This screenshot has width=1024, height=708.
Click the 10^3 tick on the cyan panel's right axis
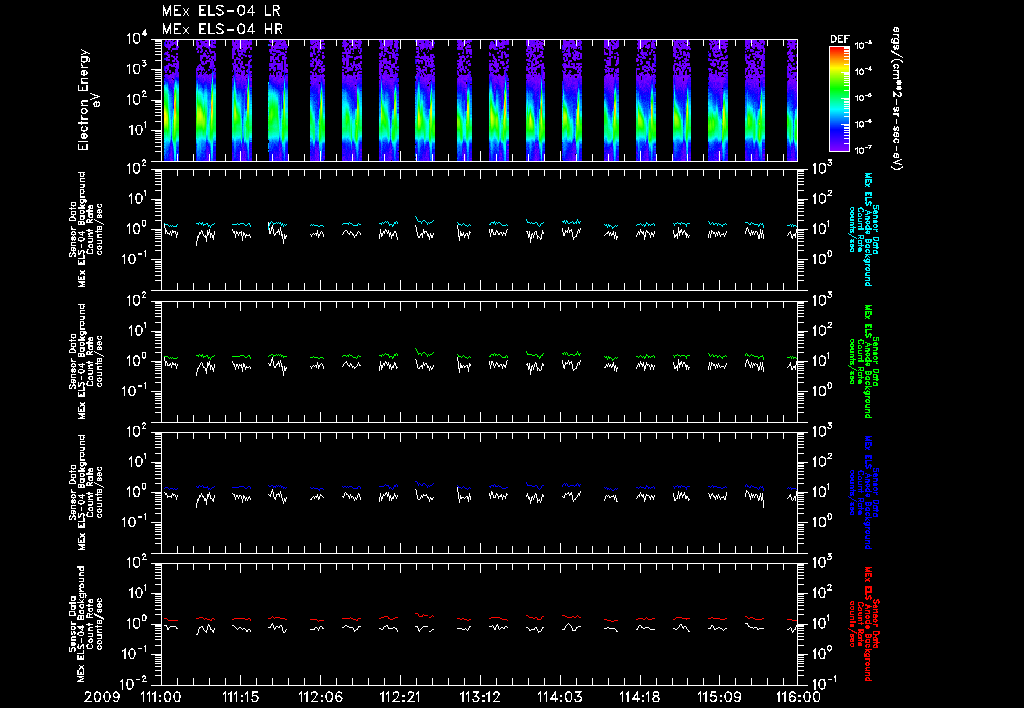[x=822, y=169]
